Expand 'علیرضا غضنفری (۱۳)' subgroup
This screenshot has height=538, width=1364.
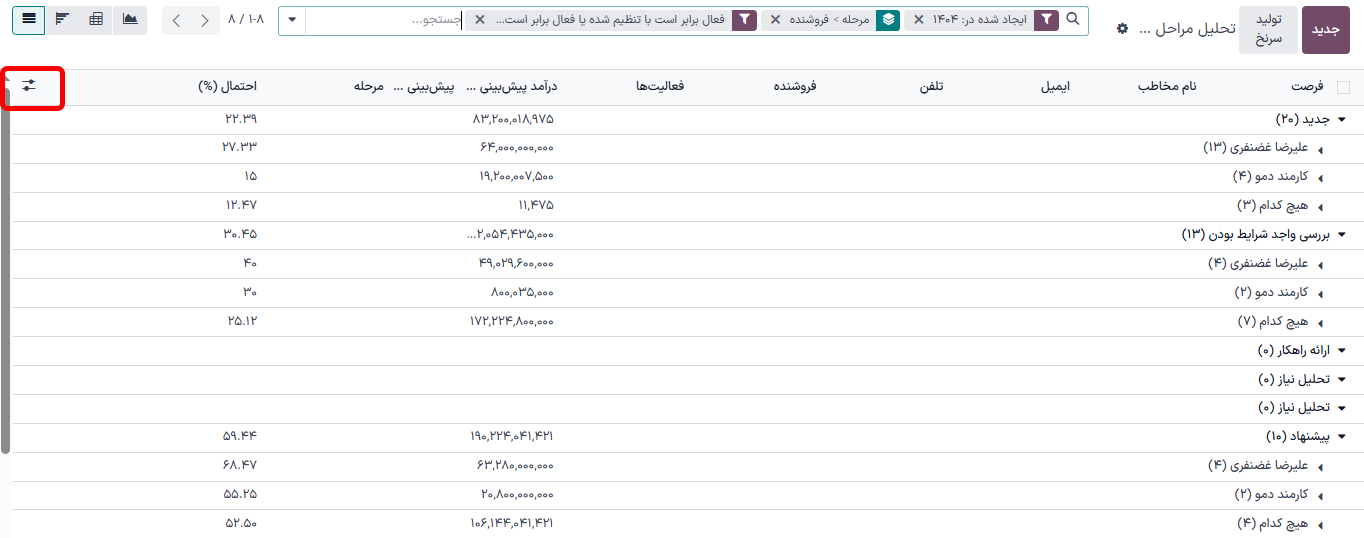(1320, 149)
